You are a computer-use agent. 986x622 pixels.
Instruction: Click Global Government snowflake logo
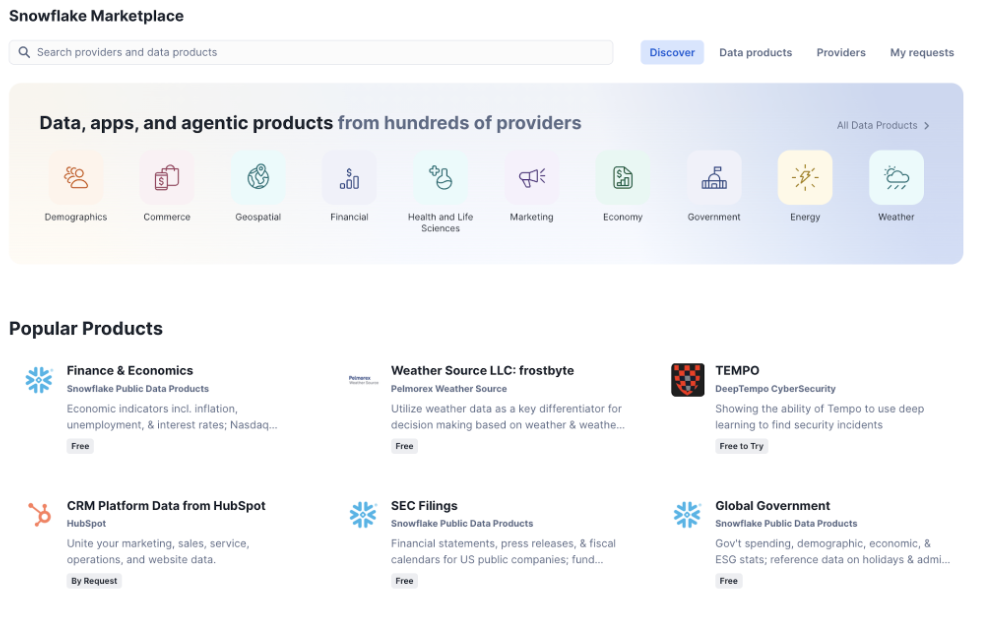(x=687, y=514)
